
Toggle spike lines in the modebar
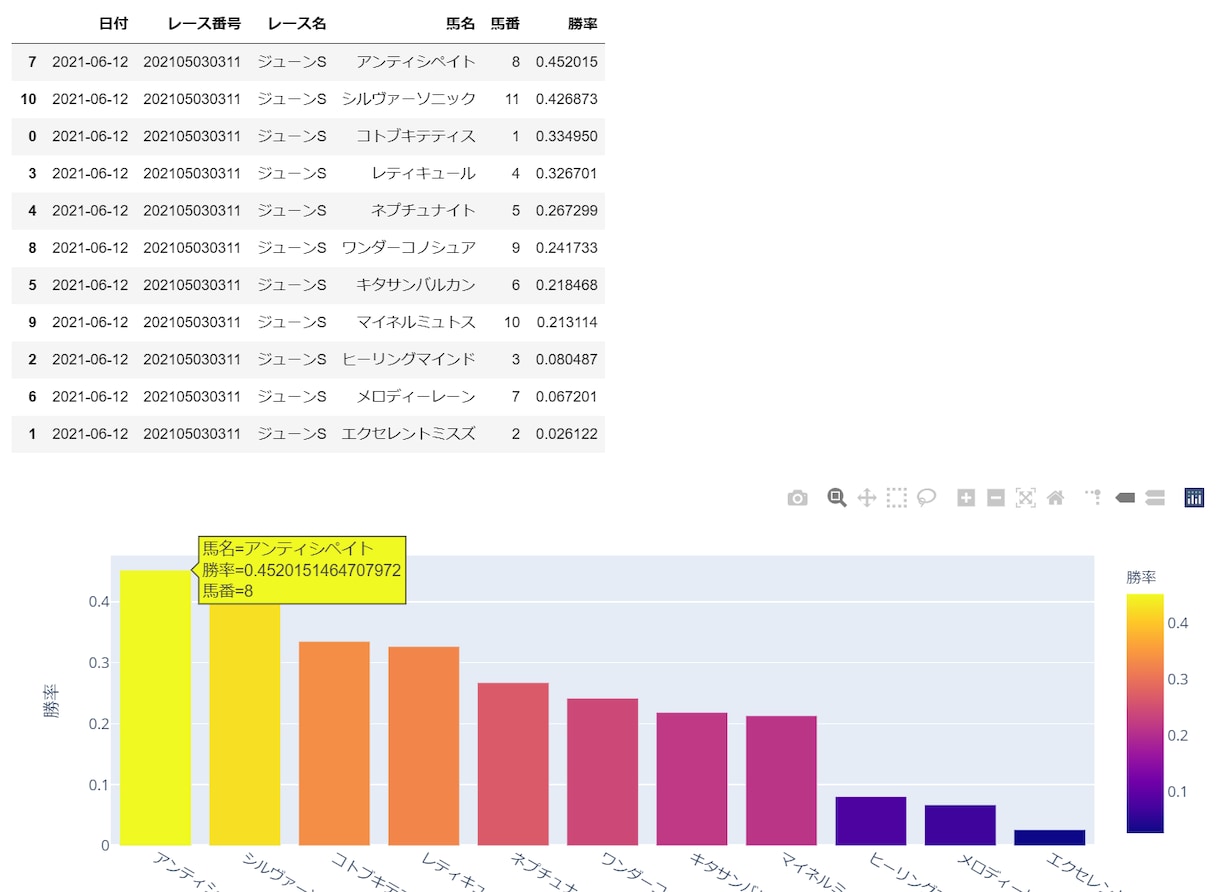point(1094,498)
